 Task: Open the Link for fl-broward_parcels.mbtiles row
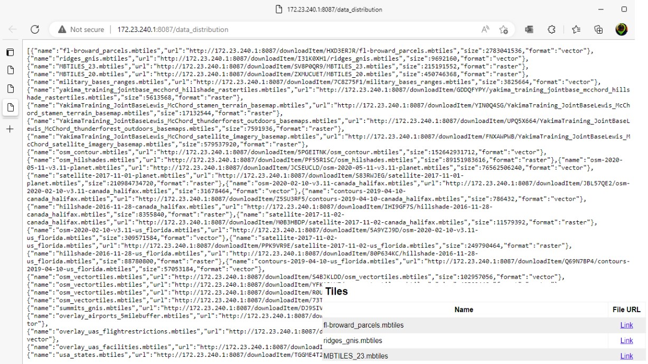point(627,325)
